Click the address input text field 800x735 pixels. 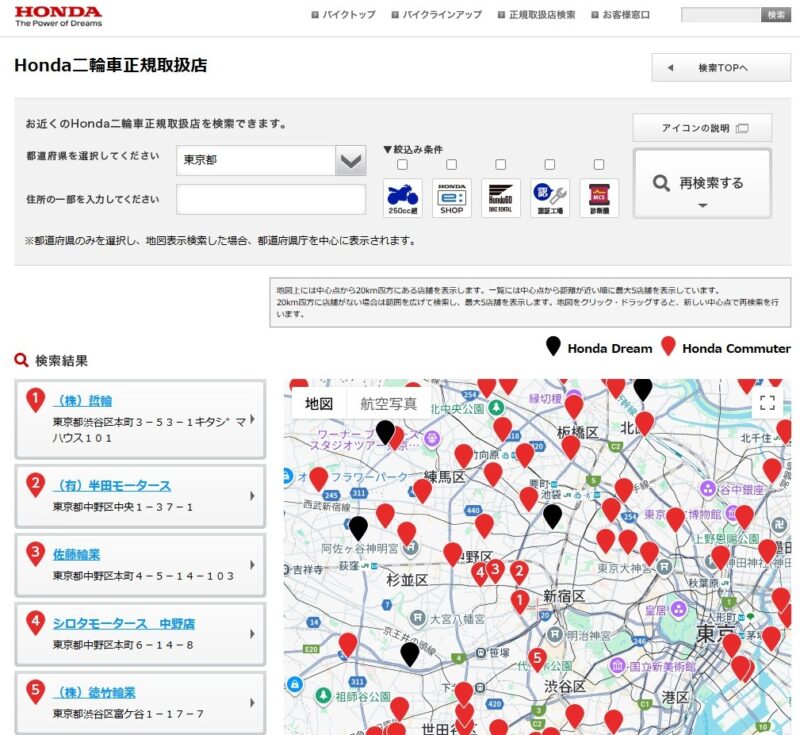271,199
